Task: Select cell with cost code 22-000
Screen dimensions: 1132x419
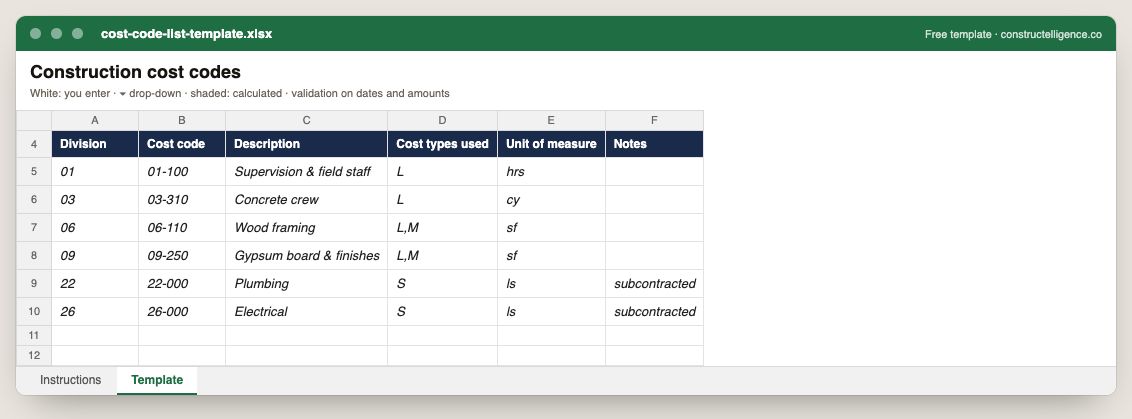Action: (182, 284)
